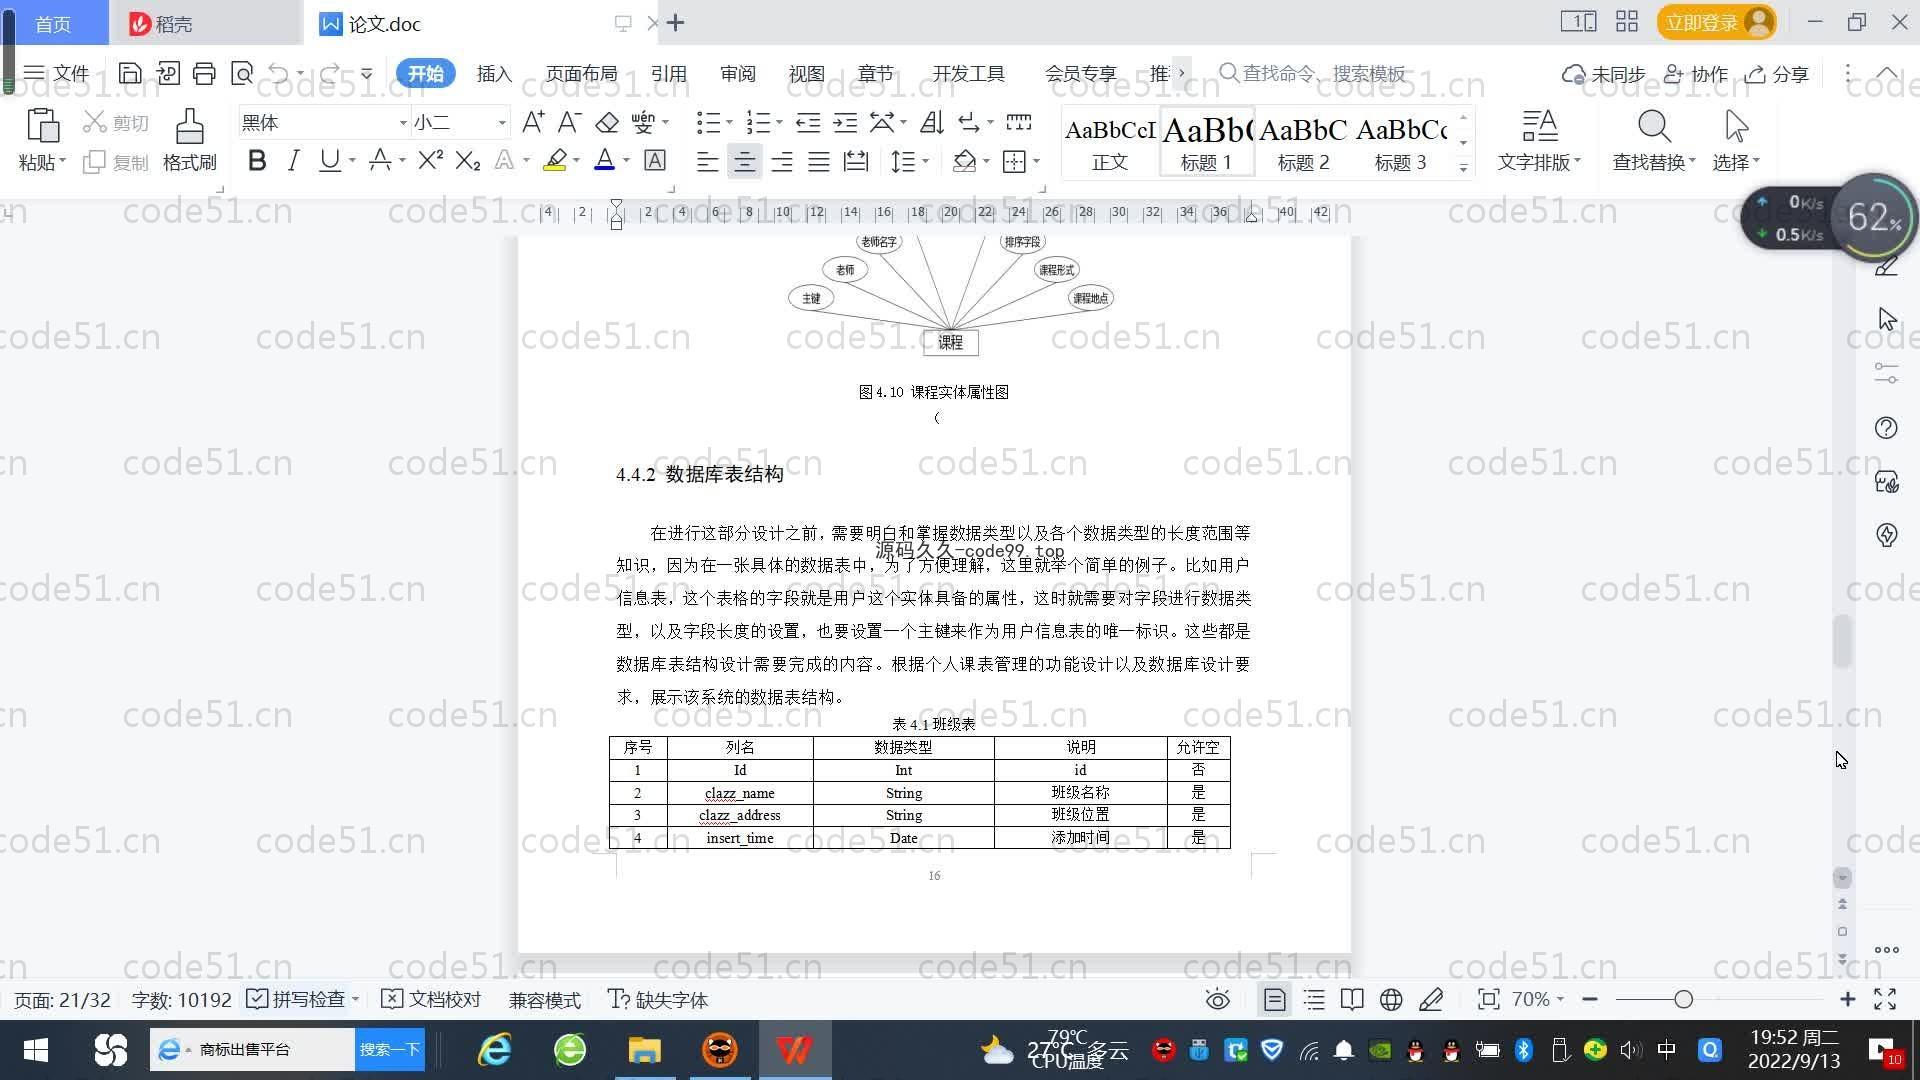
Task: Enter full screen mode icon
Action: 1885,1000
